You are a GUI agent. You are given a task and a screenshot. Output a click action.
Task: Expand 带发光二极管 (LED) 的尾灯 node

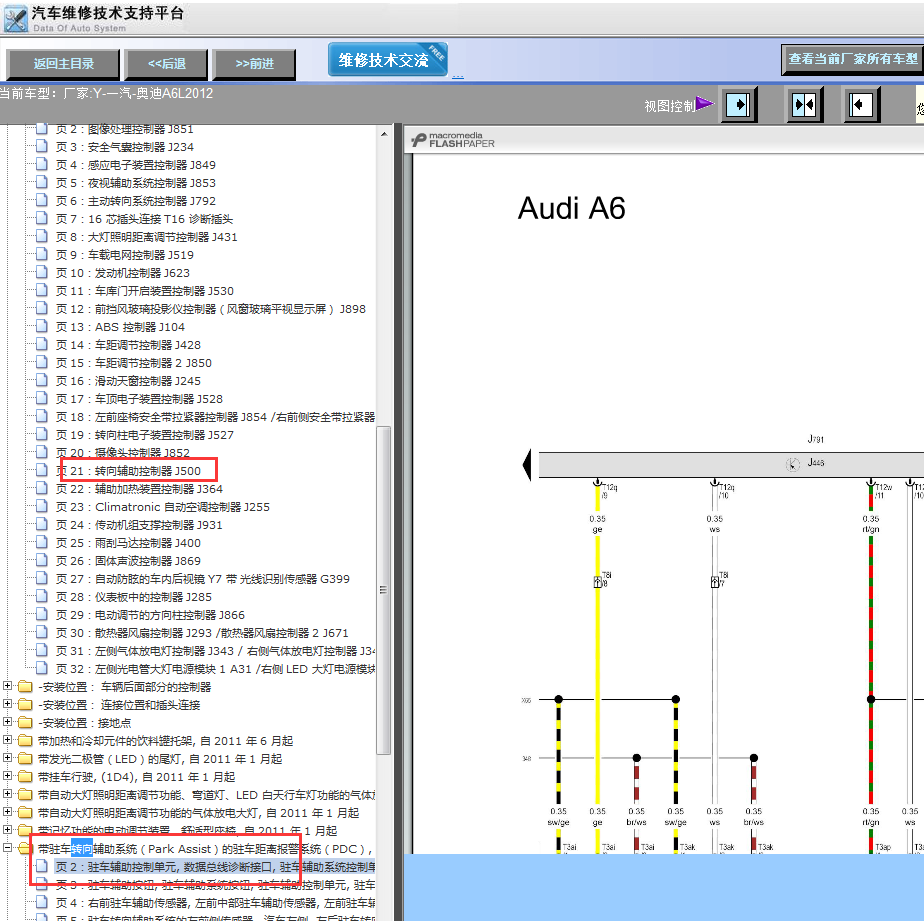(7, 758)
